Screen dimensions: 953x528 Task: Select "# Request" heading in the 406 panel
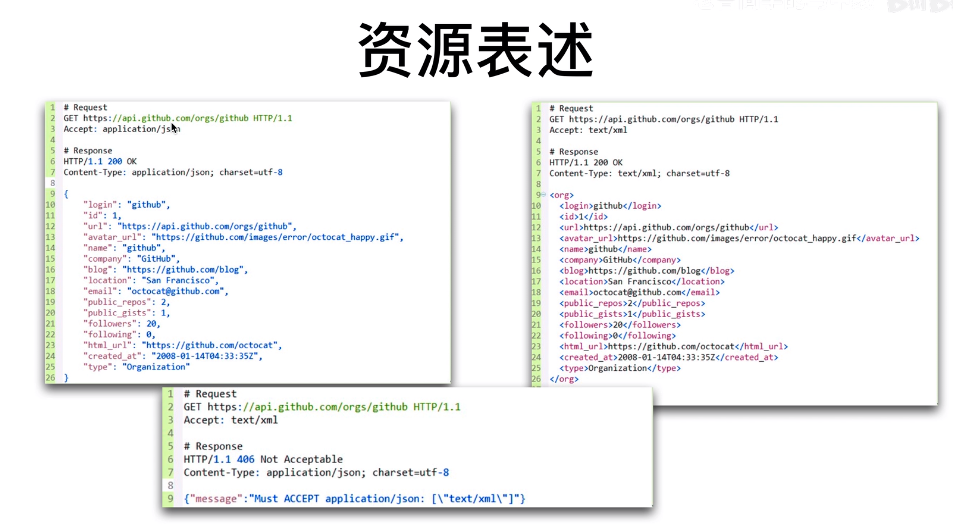point(210,394)
